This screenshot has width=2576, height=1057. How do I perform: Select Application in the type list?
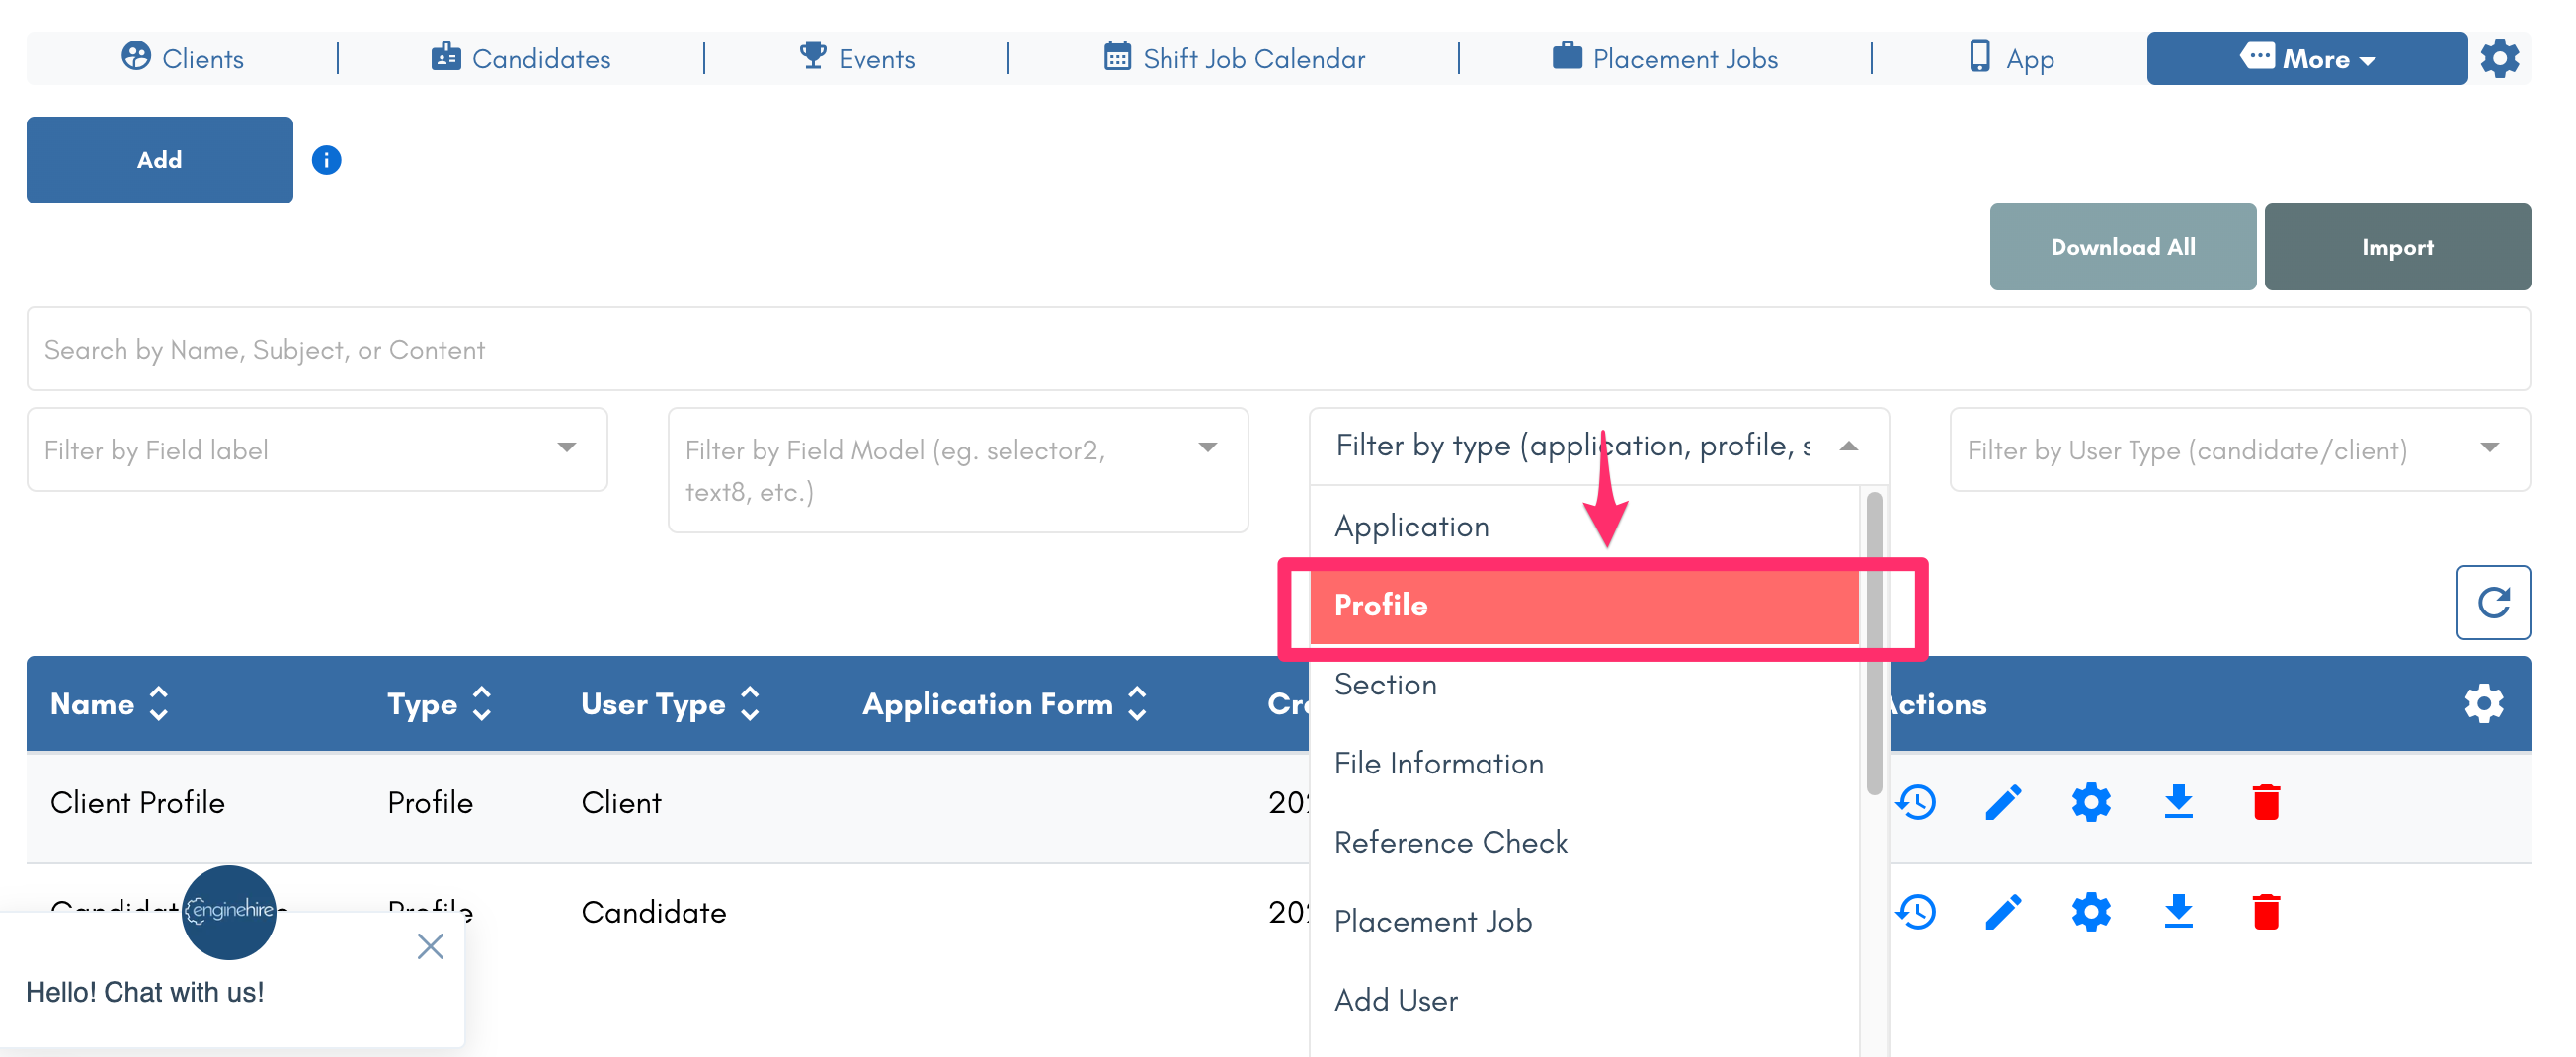(x=1584, y=526)
